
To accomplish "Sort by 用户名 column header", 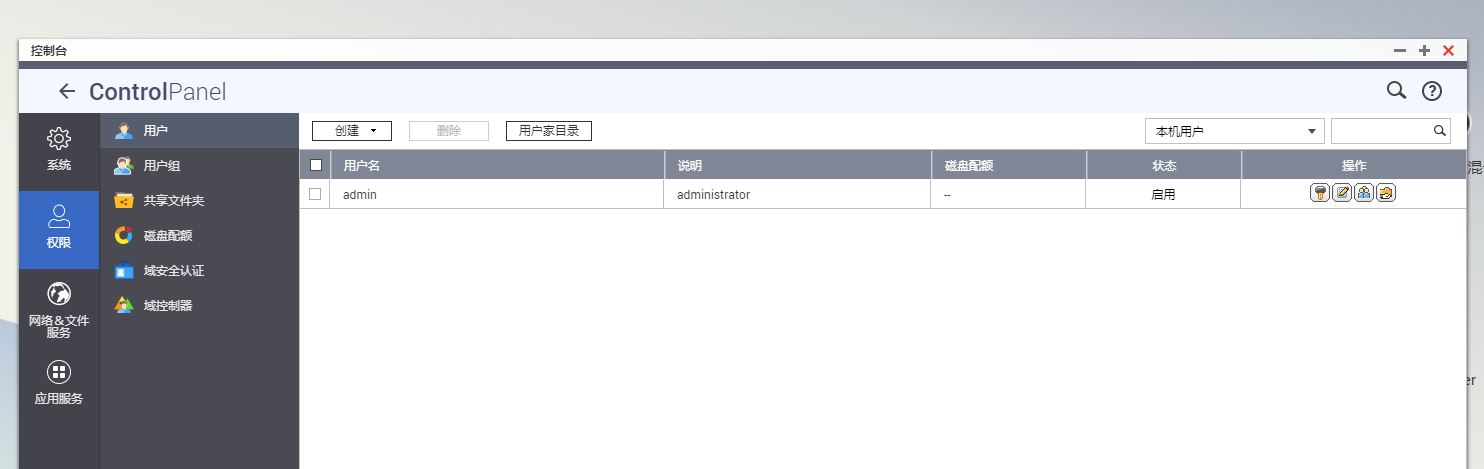I will click(x=497, y=165).
